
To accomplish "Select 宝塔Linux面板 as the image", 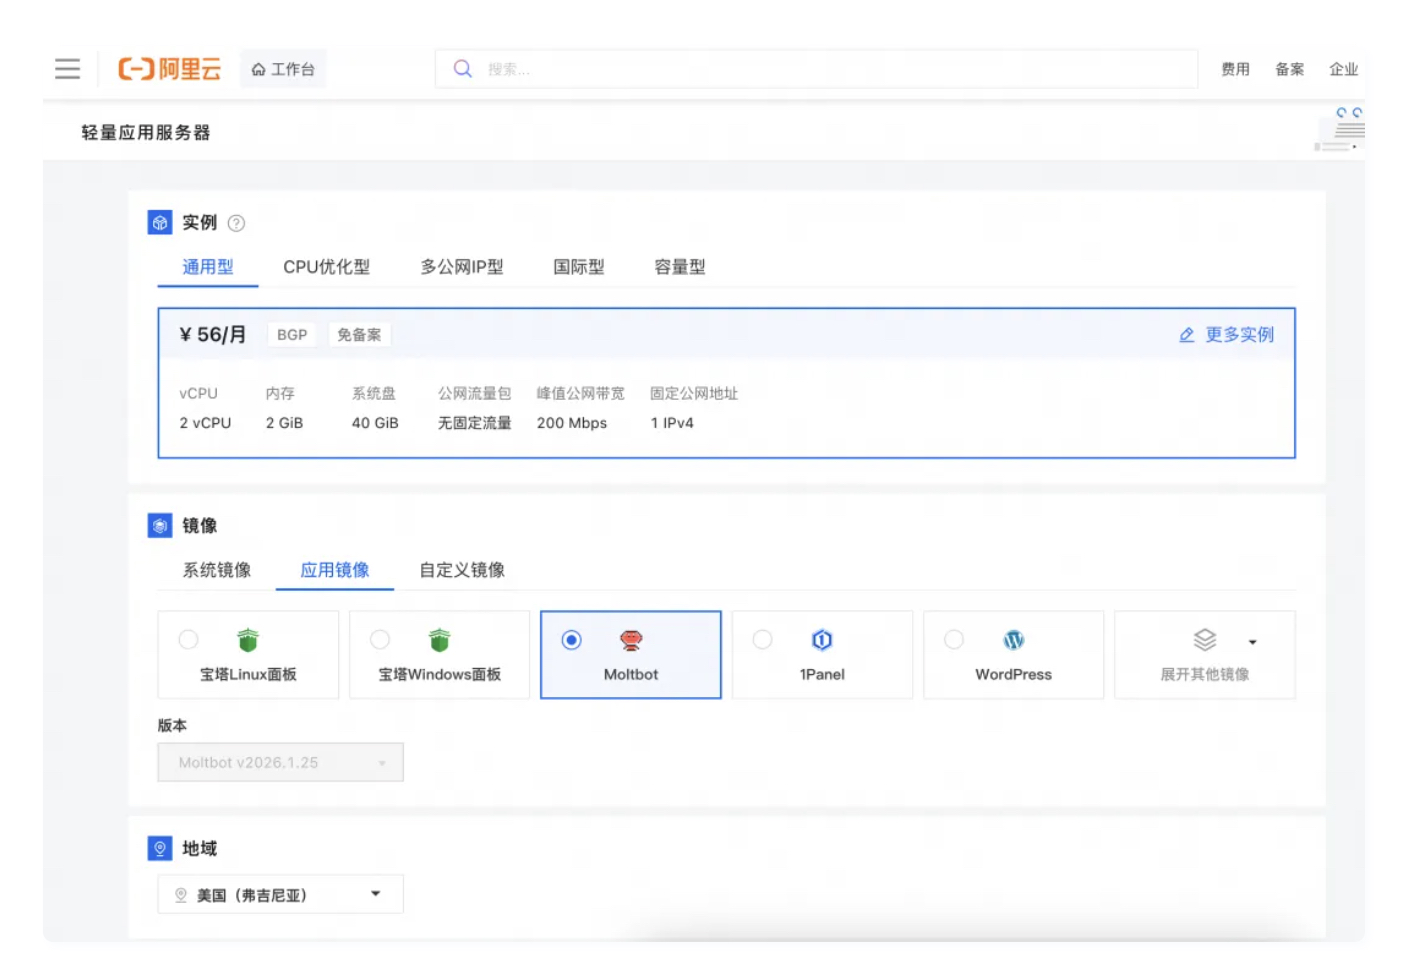I will click(248, 655).
